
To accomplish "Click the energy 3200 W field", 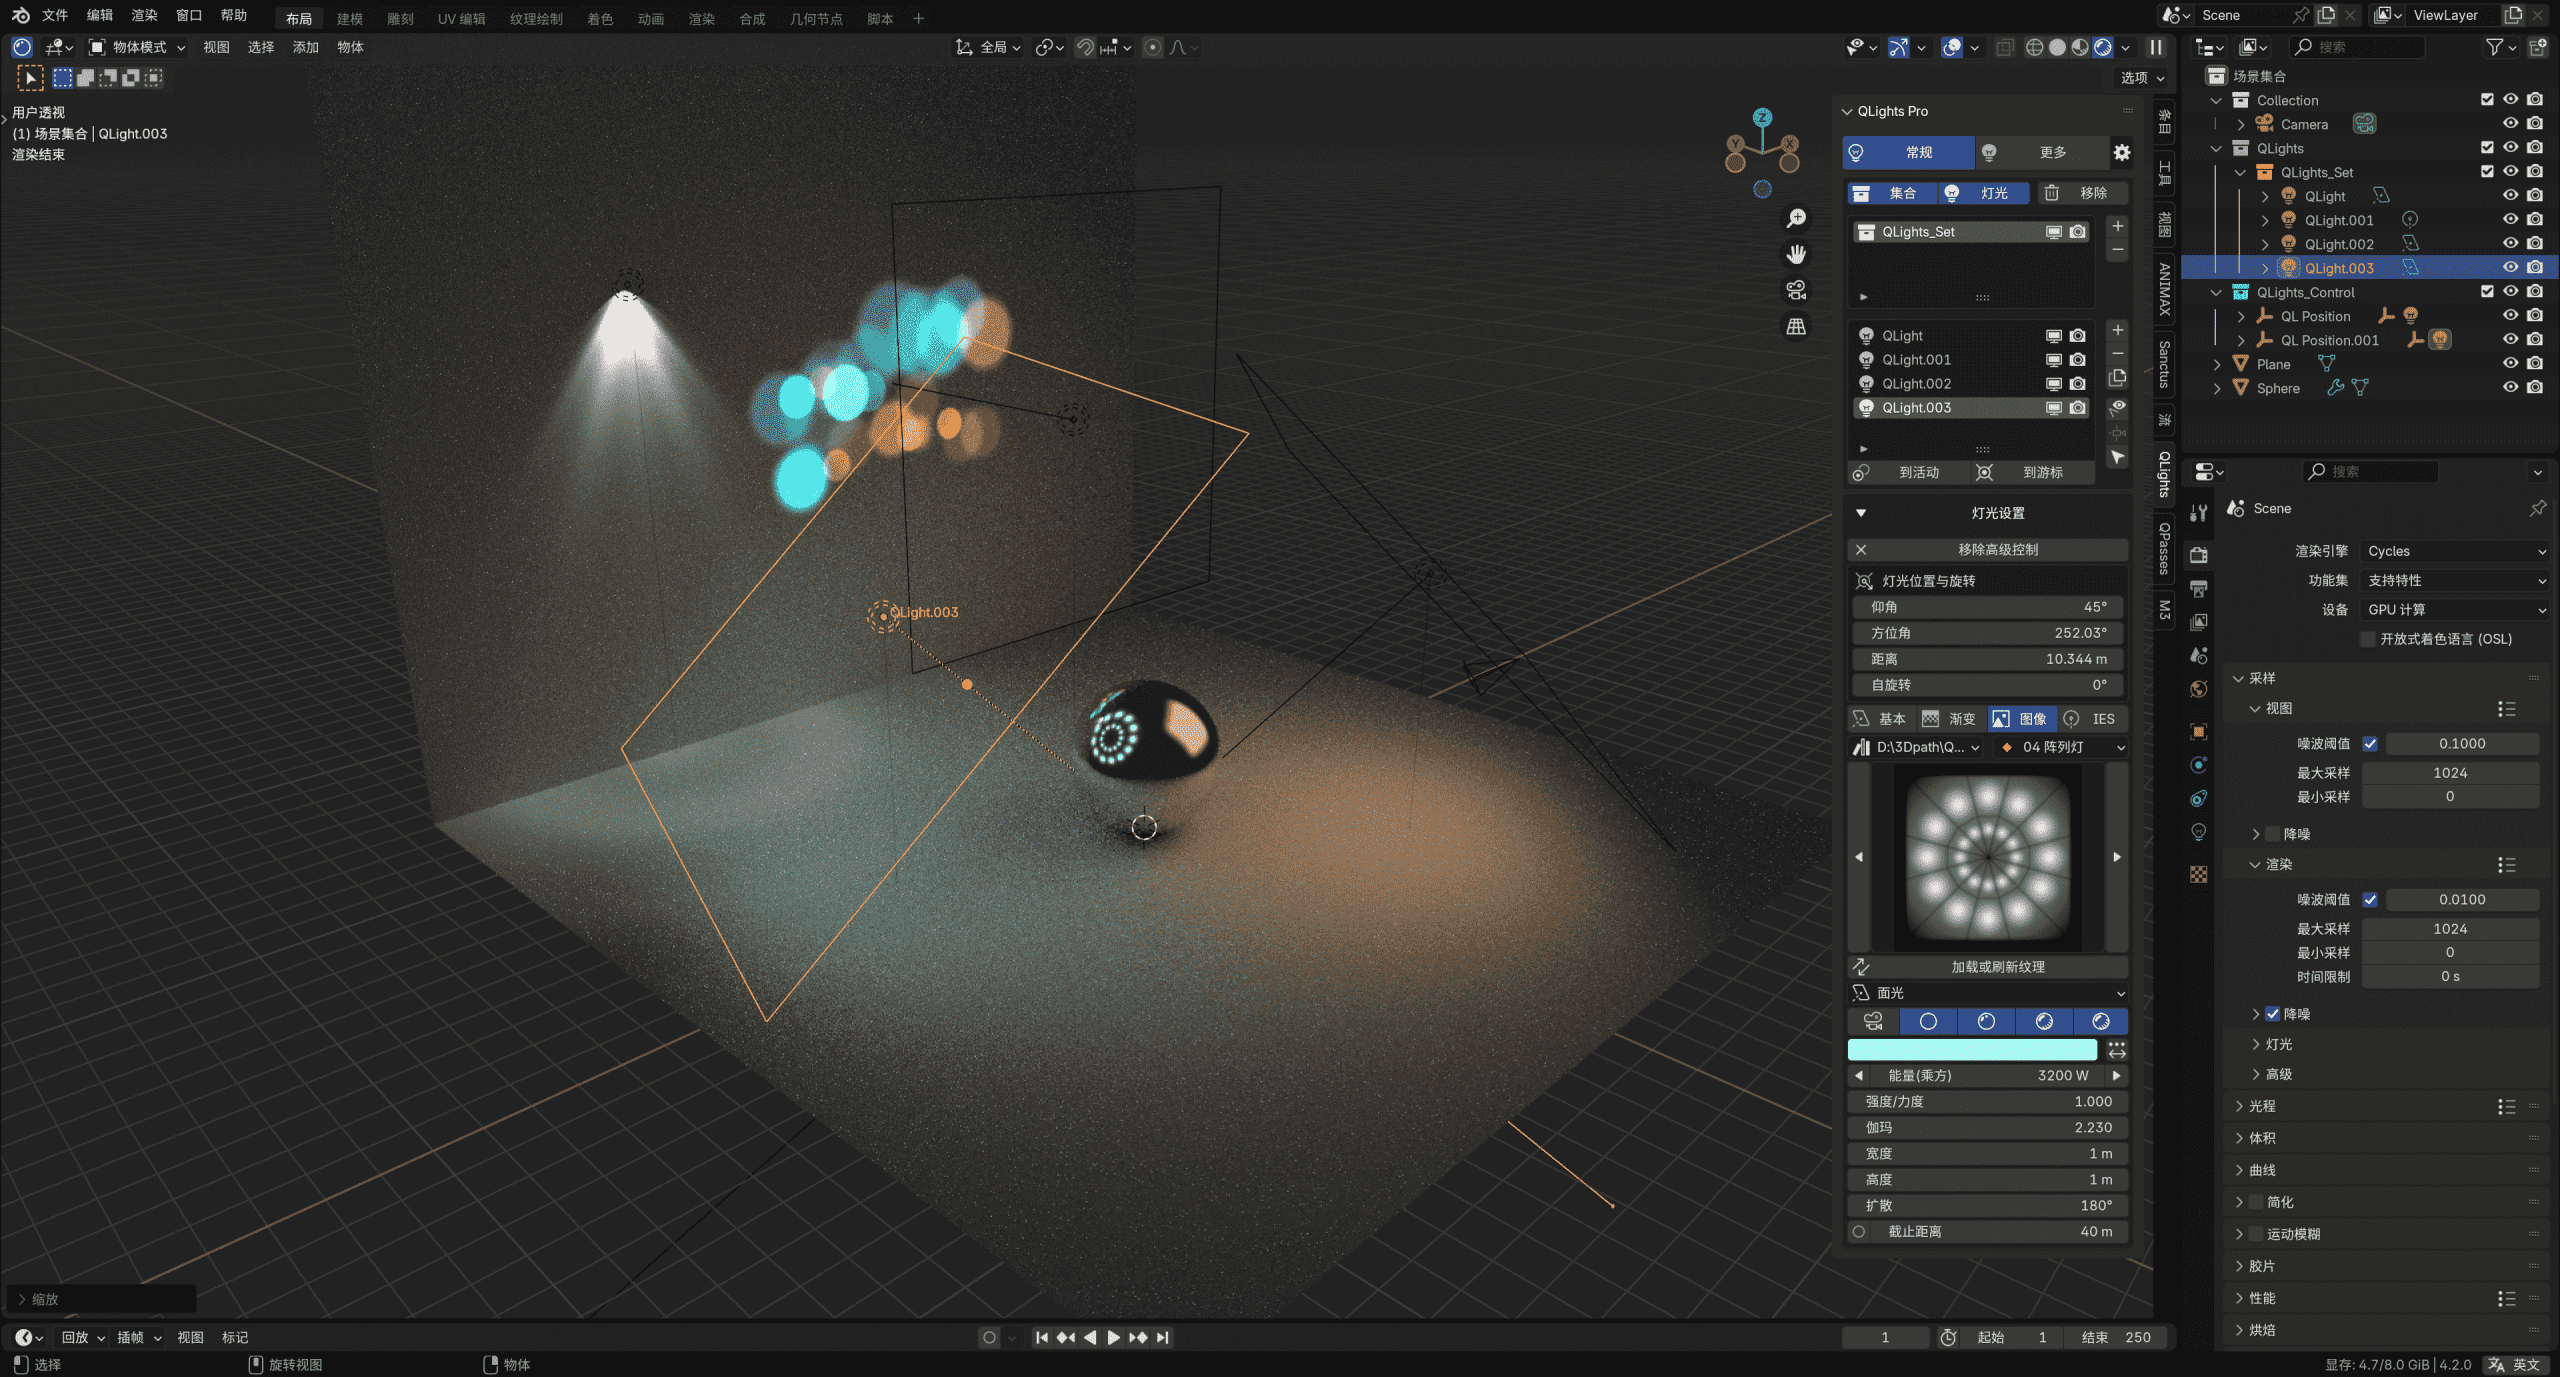I will point(1988,1075).
